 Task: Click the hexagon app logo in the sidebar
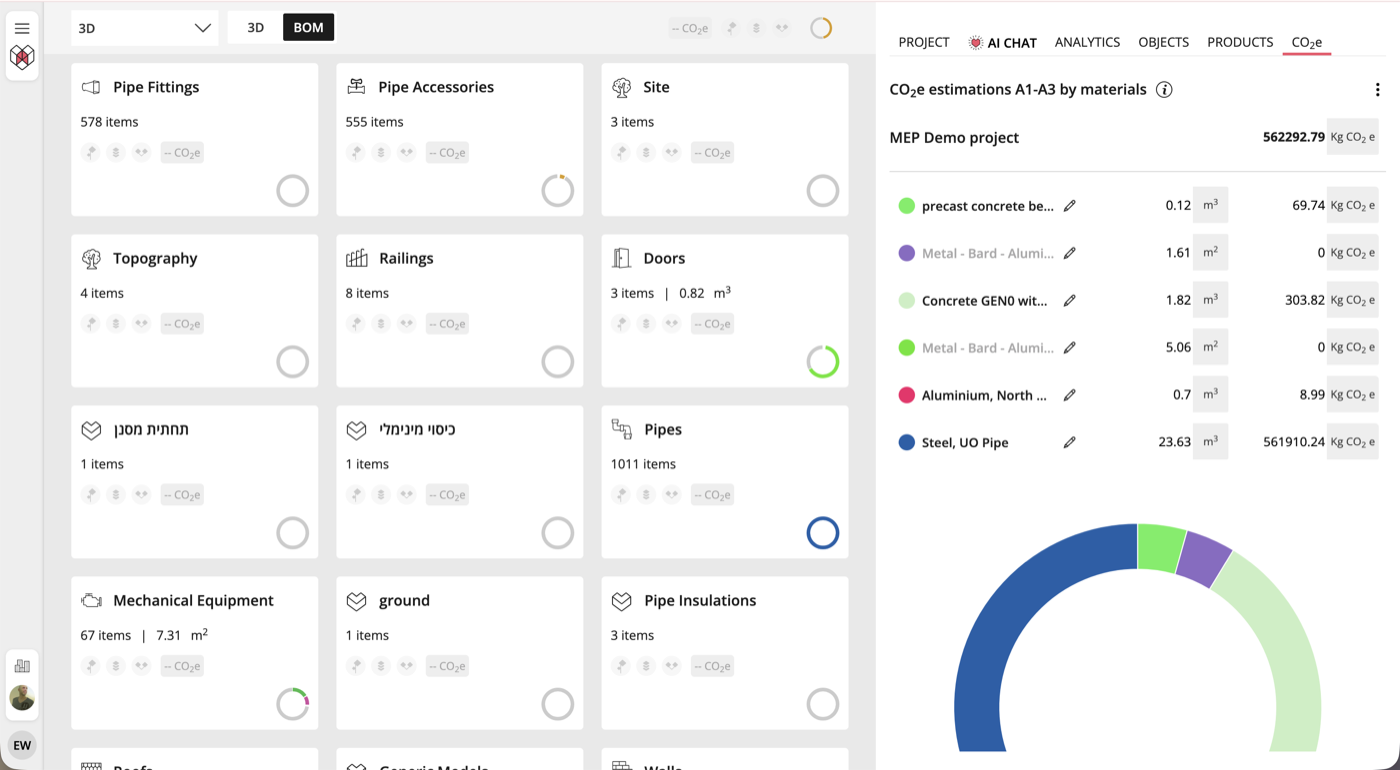pos(22,57)
